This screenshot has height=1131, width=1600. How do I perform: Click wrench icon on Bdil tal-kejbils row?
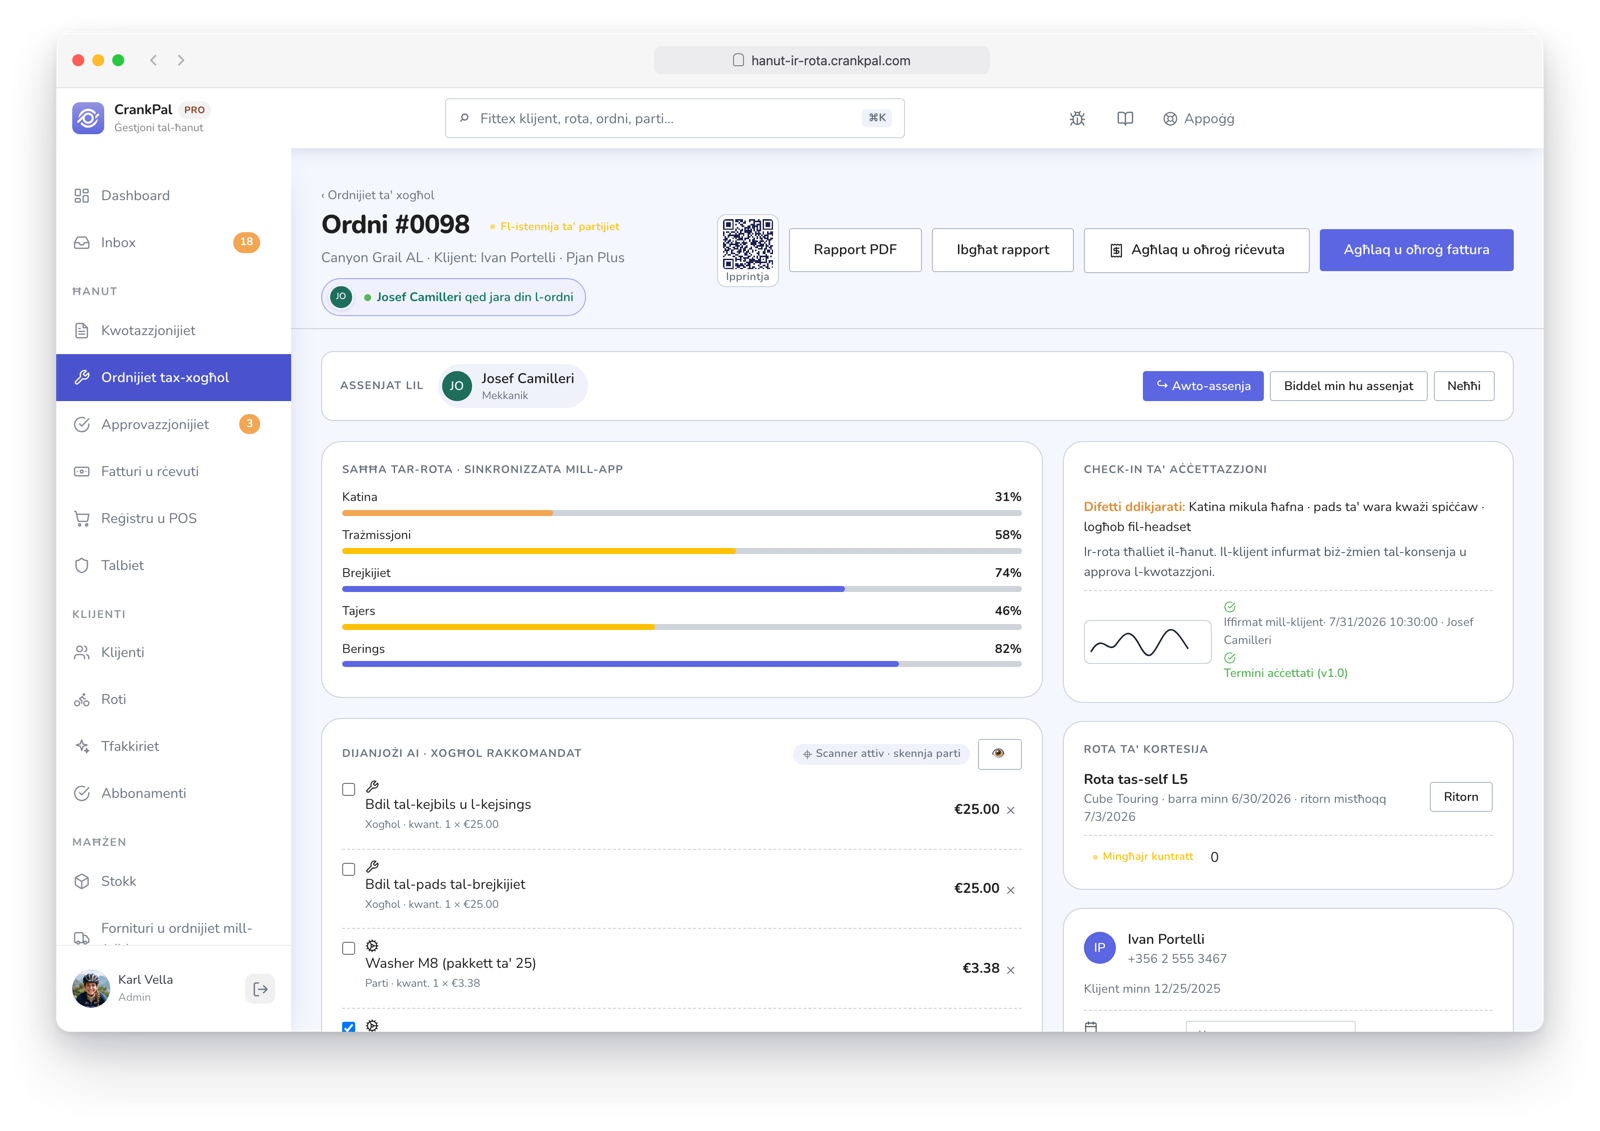coord(372,787)
